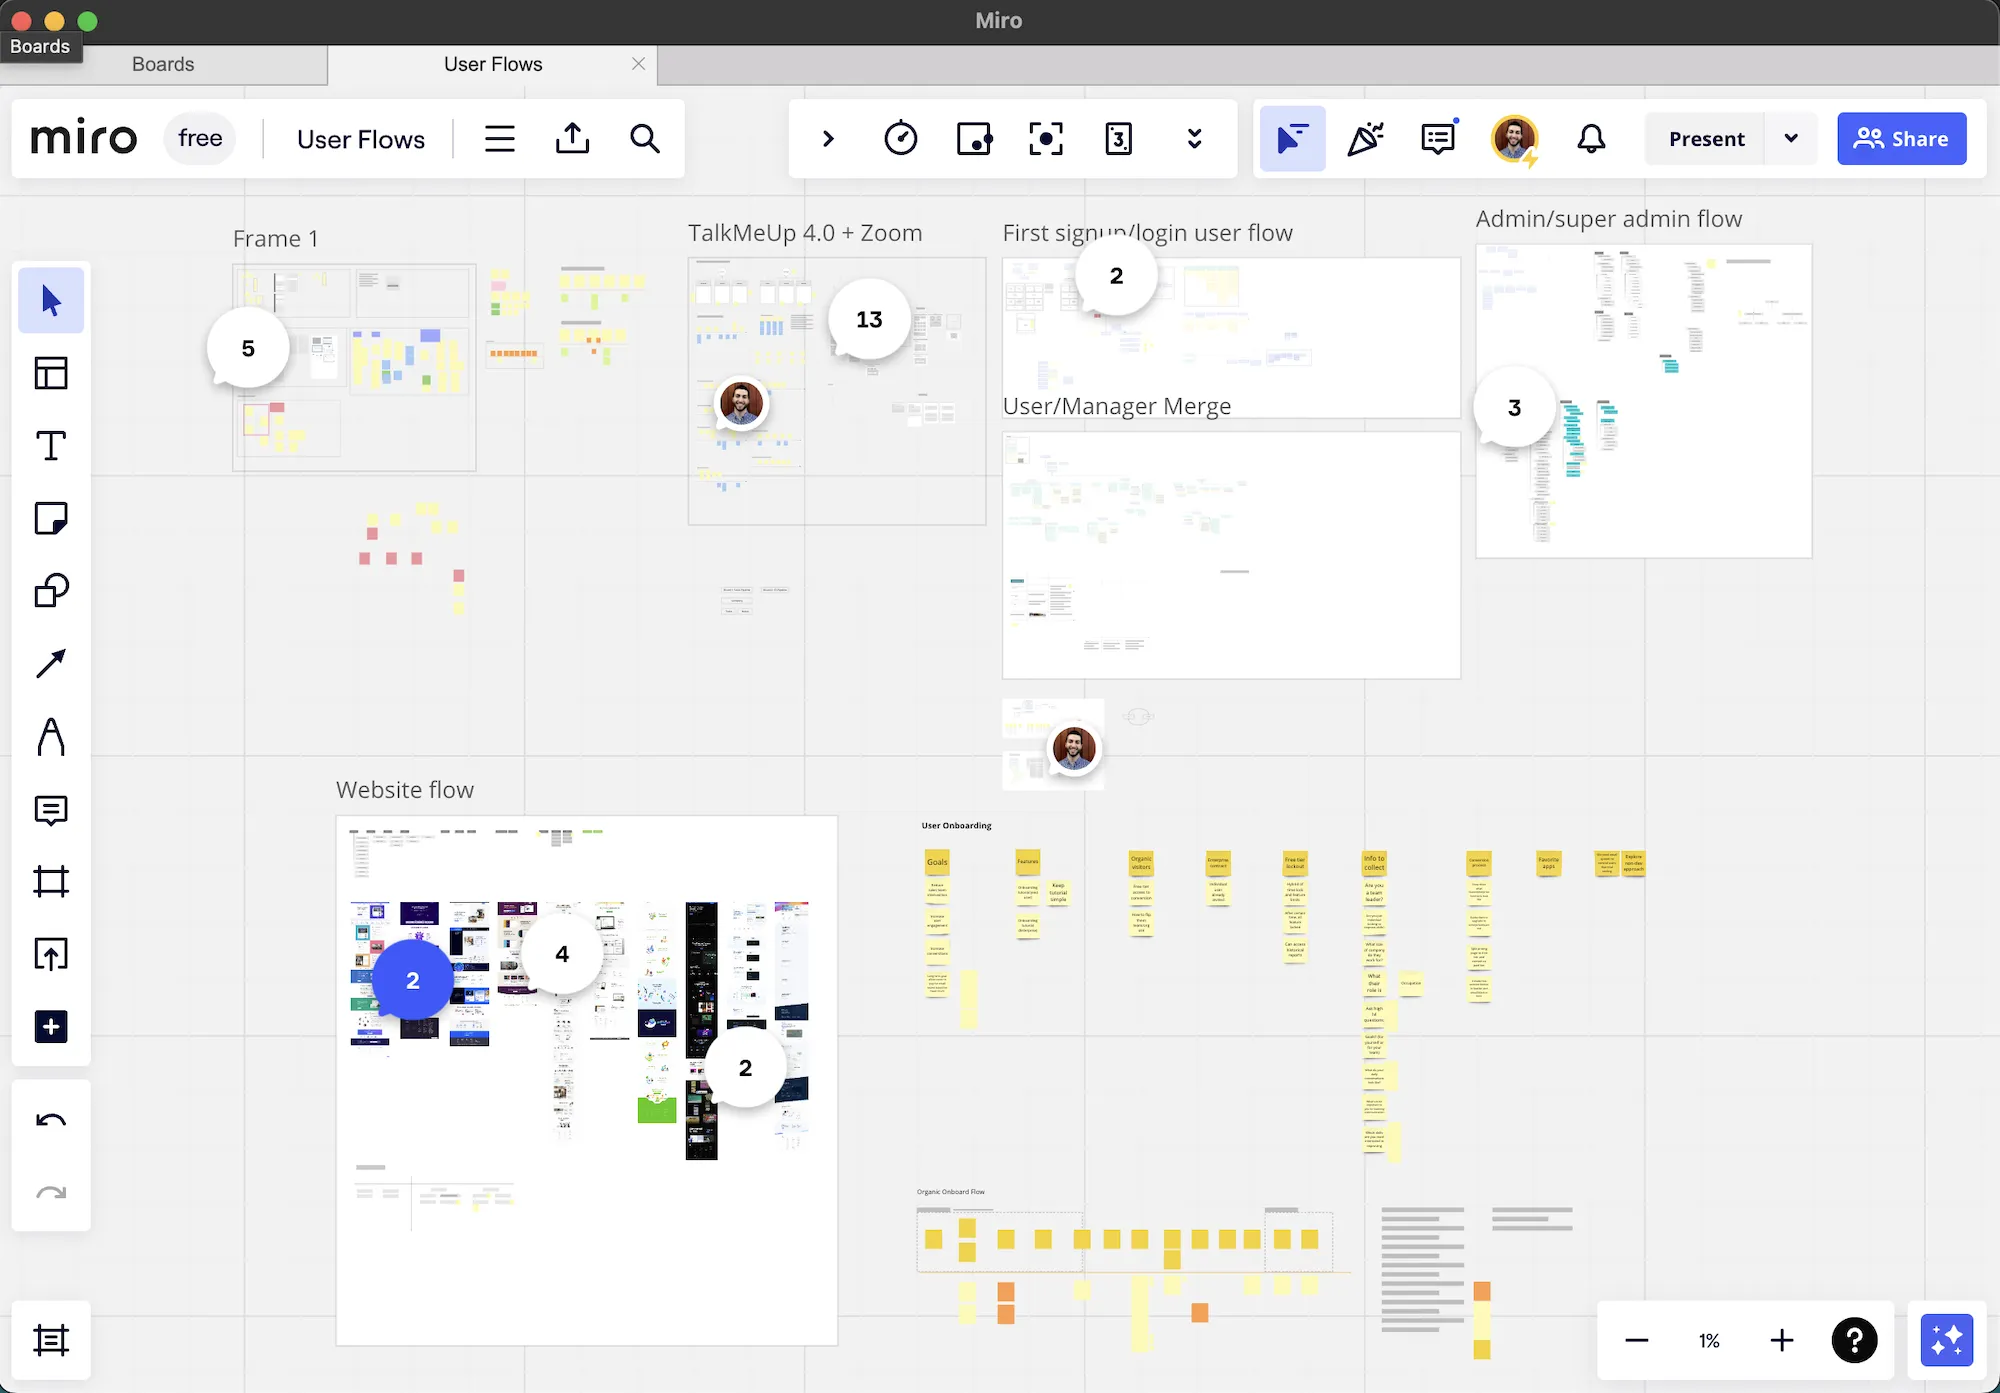Select the Pen drawing tool
Screen dimensions: 2000x1393
pos(51,737)
